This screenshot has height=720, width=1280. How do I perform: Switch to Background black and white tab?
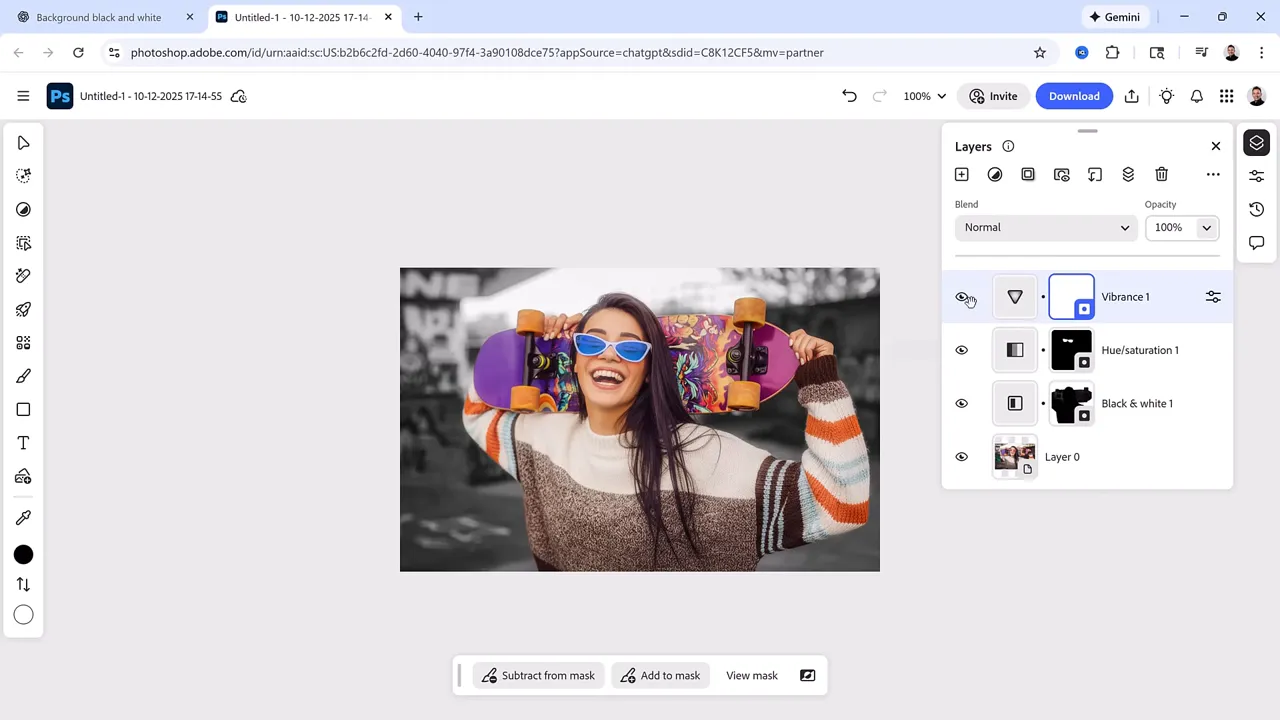(x=98, y=17)
